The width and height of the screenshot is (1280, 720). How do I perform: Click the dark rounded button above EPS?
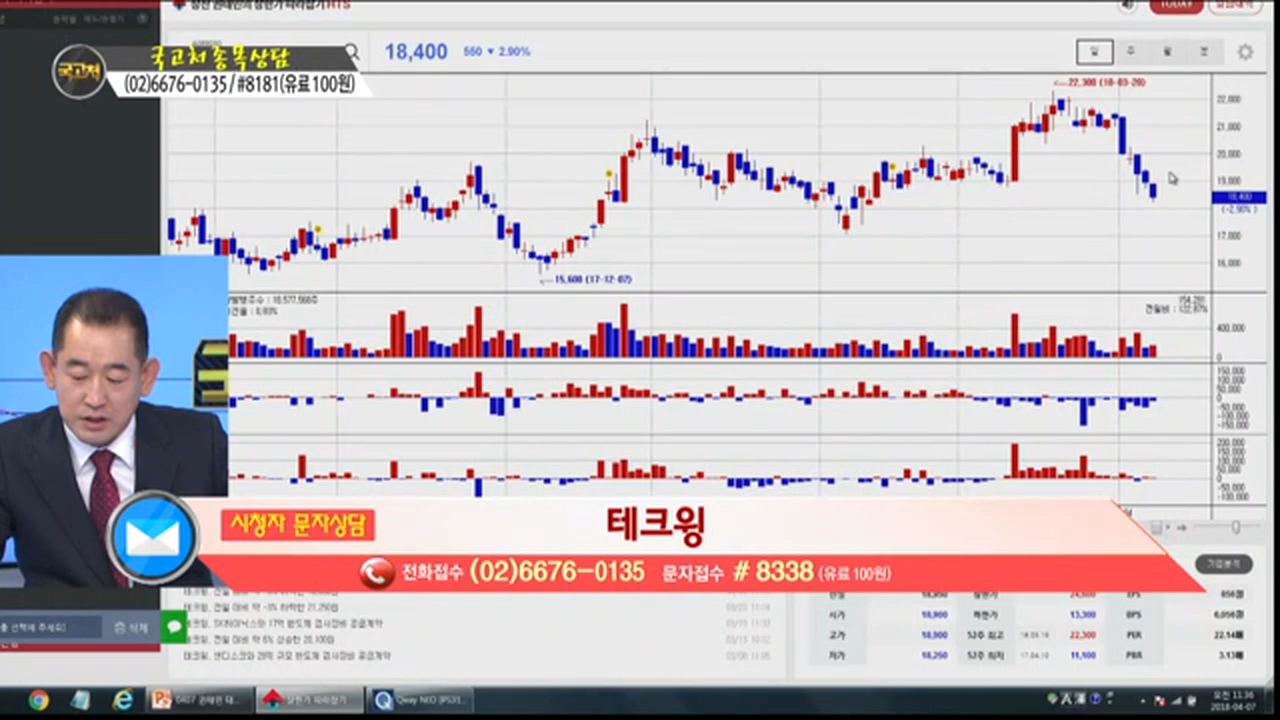point(1222,564)
